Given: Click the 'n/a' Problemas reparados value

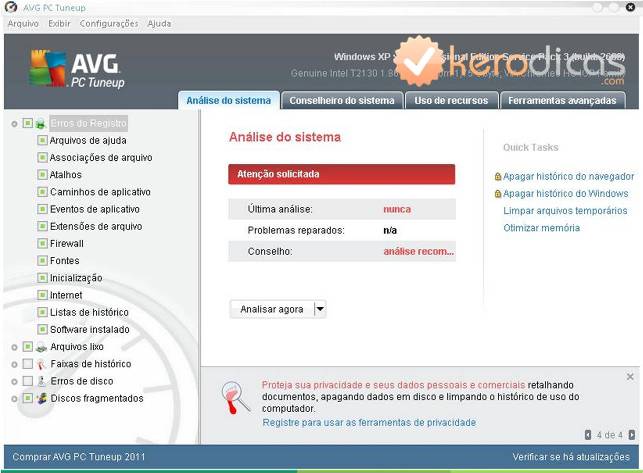Looking at the screenshot, I should tap(390, 231).
